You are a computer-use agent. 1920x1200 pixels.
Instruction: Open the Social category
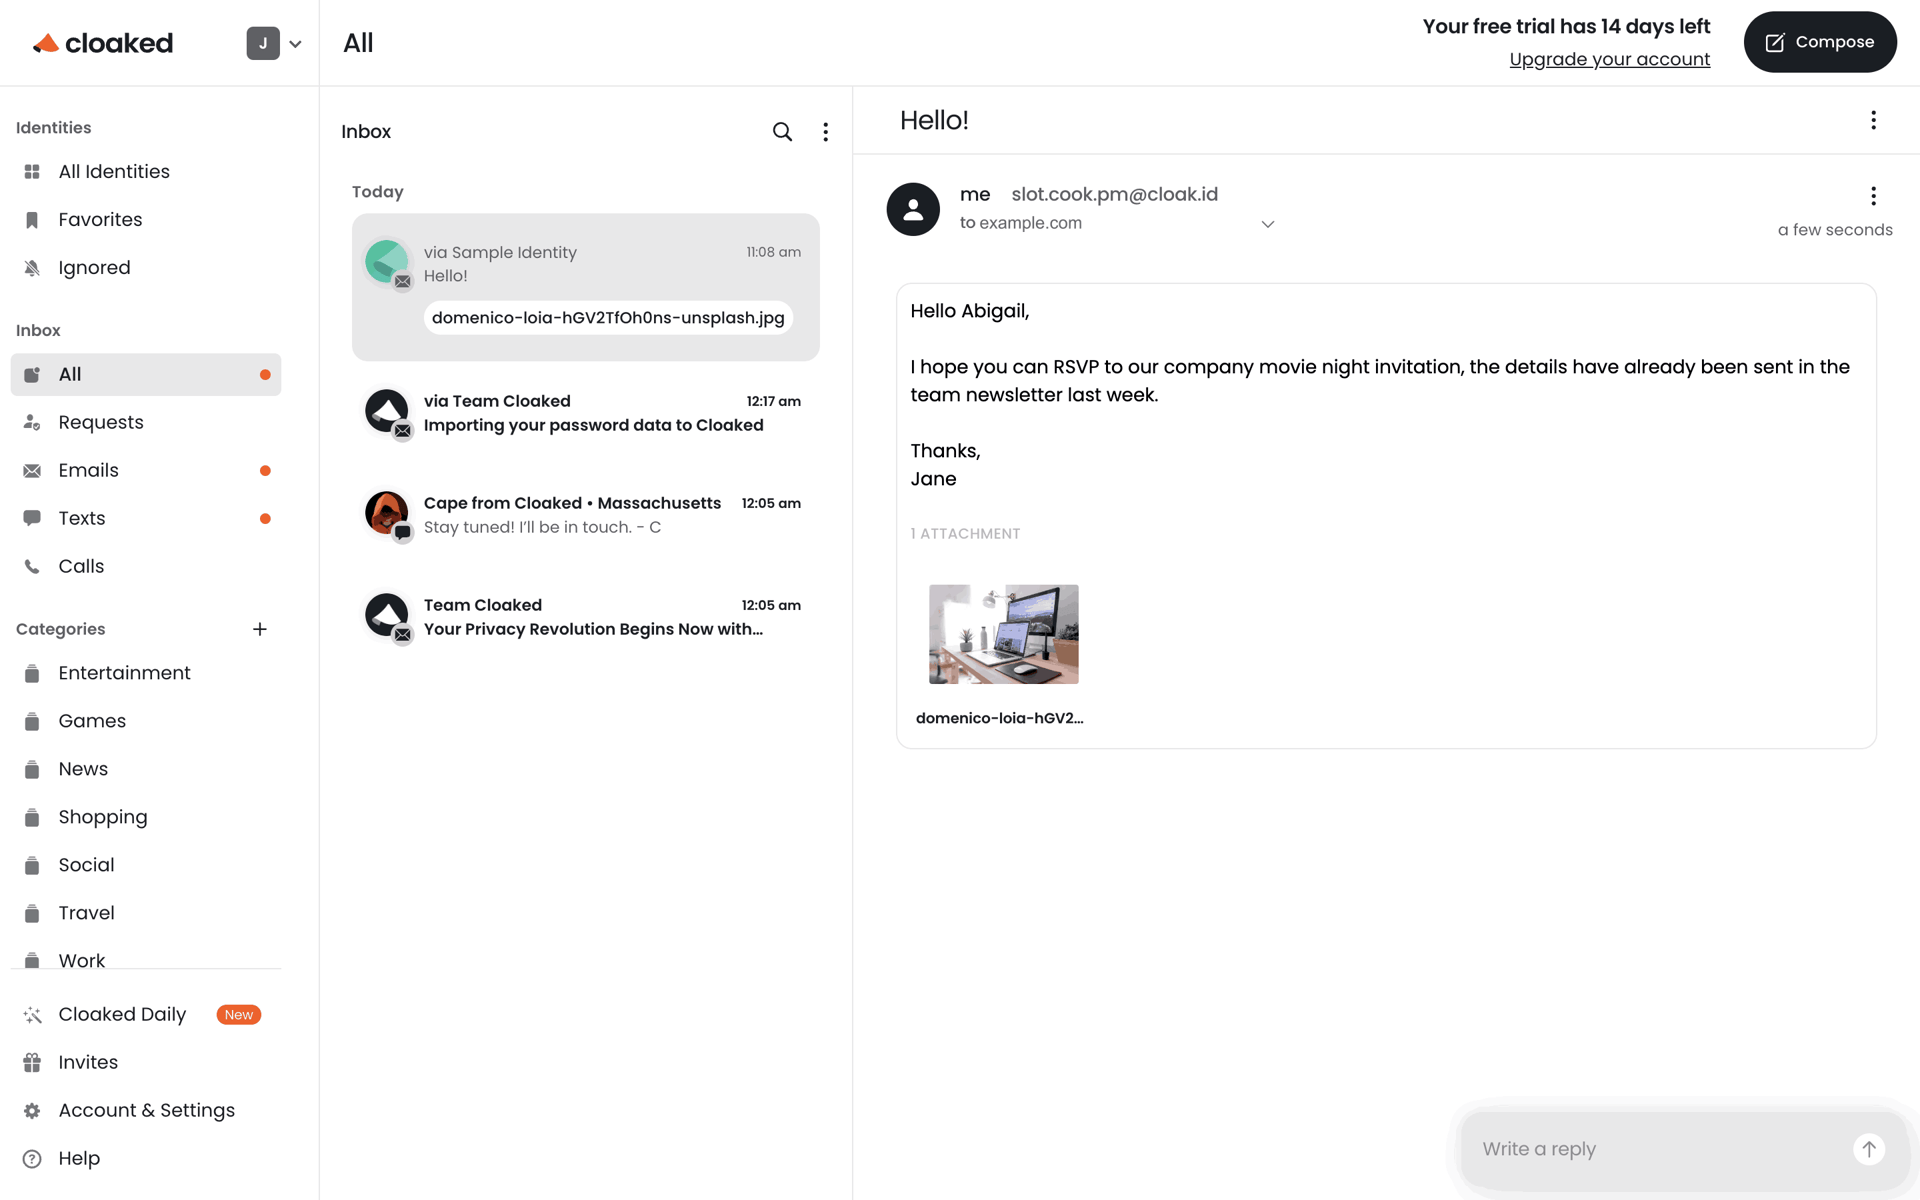146,866
